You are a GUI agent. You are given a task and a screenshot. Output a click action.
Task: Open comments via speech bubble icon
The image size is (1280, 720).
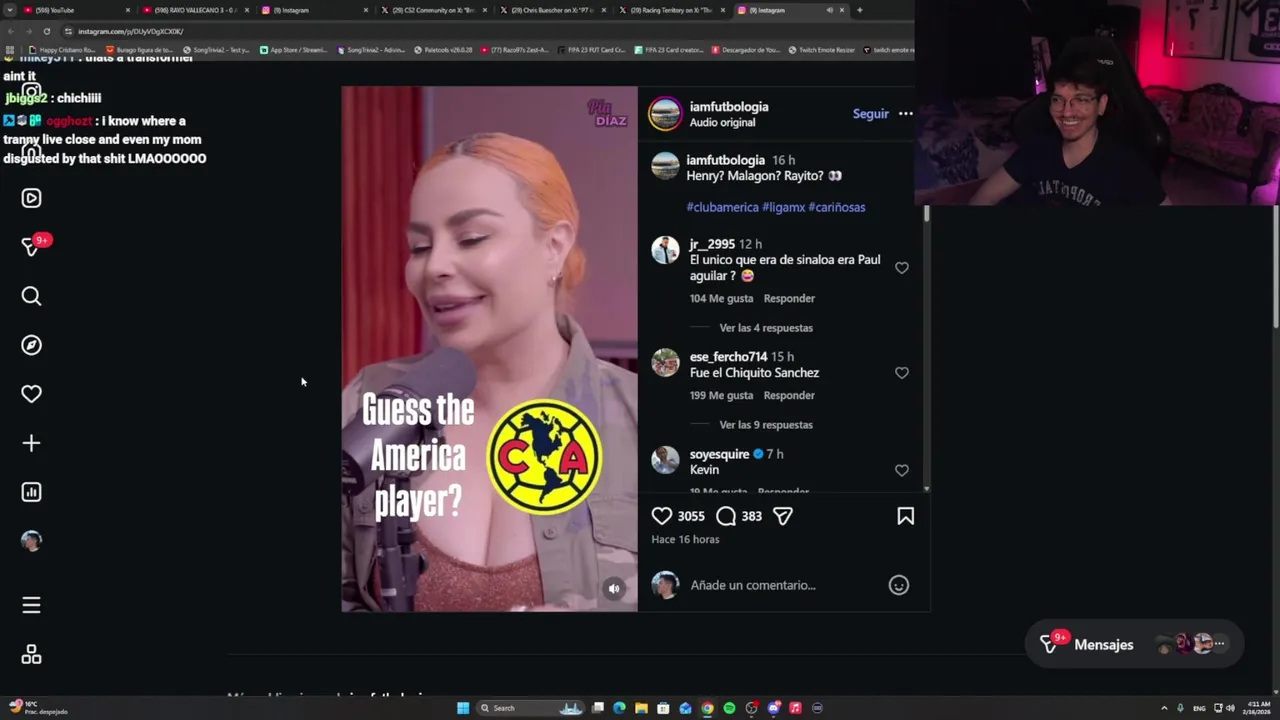(726, 516)
